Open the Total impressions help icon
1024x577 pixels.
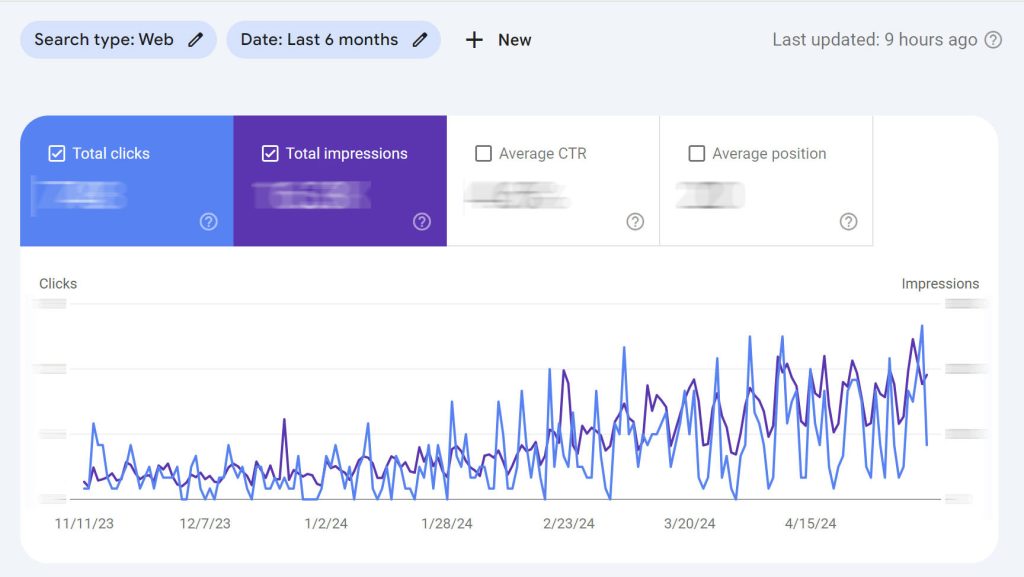tap(422, 222)
